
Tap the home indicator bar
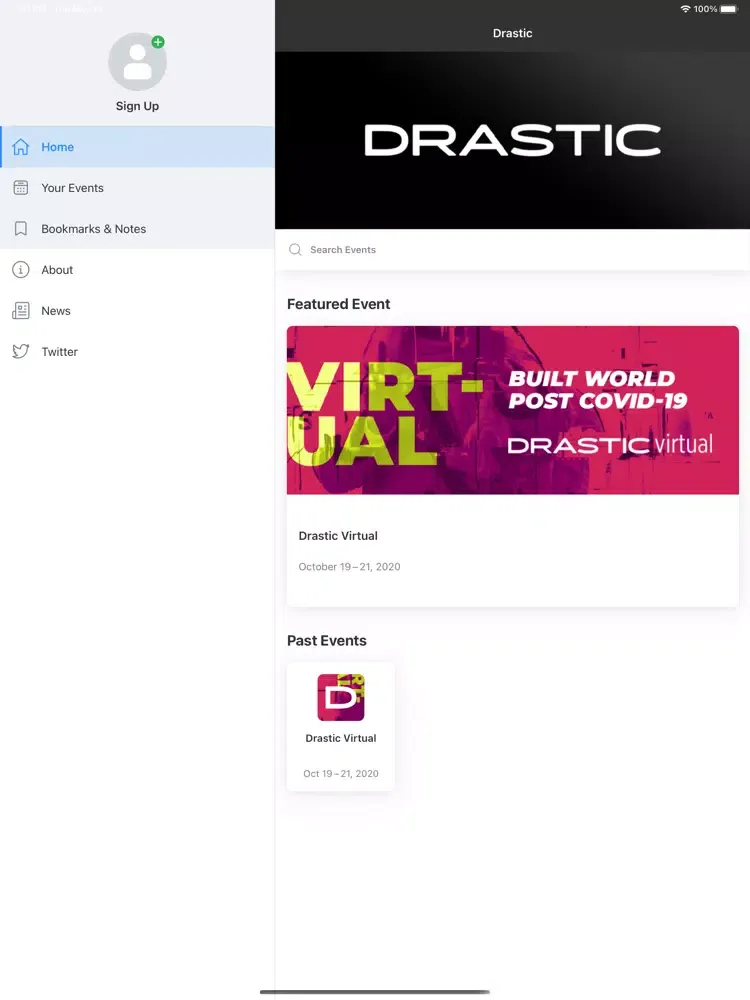[x=375, y=992]
